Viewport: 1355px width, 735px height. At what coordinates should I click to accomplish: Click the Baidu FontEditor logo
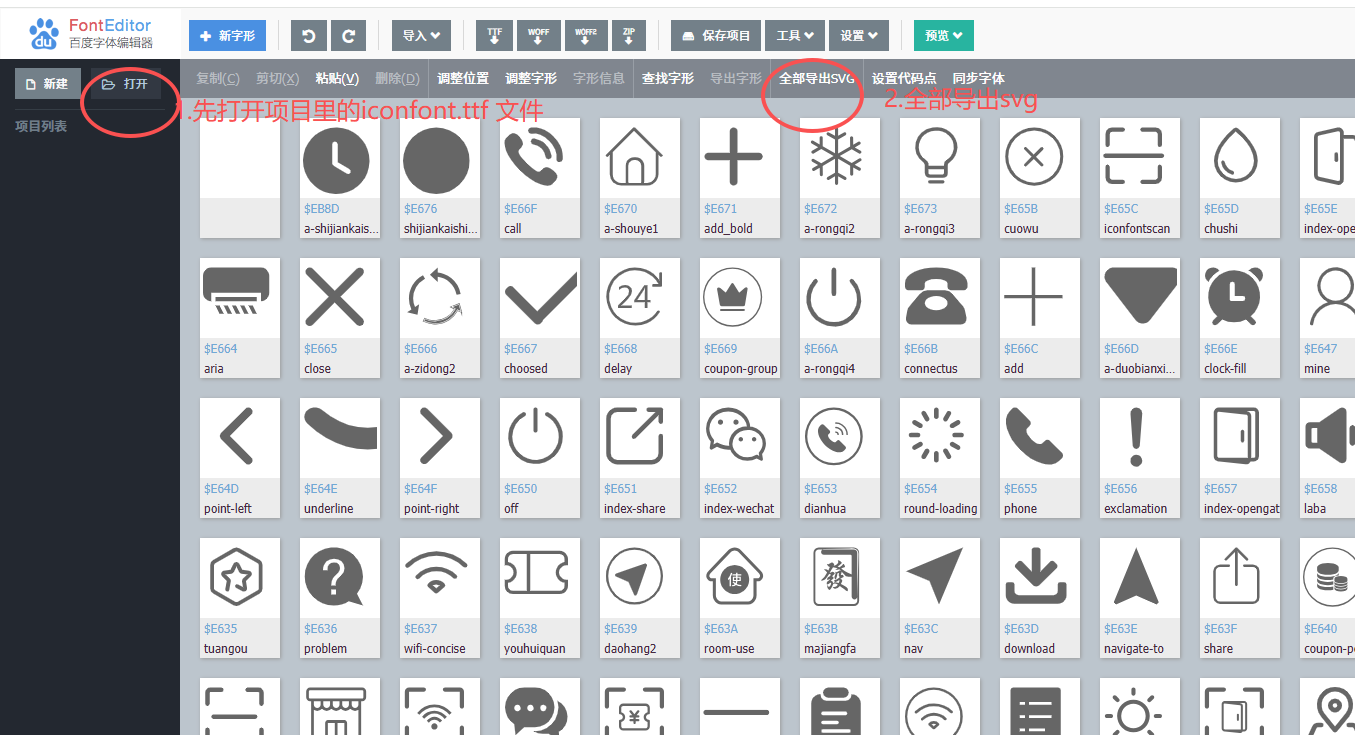pyautogui.click(x=91, y=33)
